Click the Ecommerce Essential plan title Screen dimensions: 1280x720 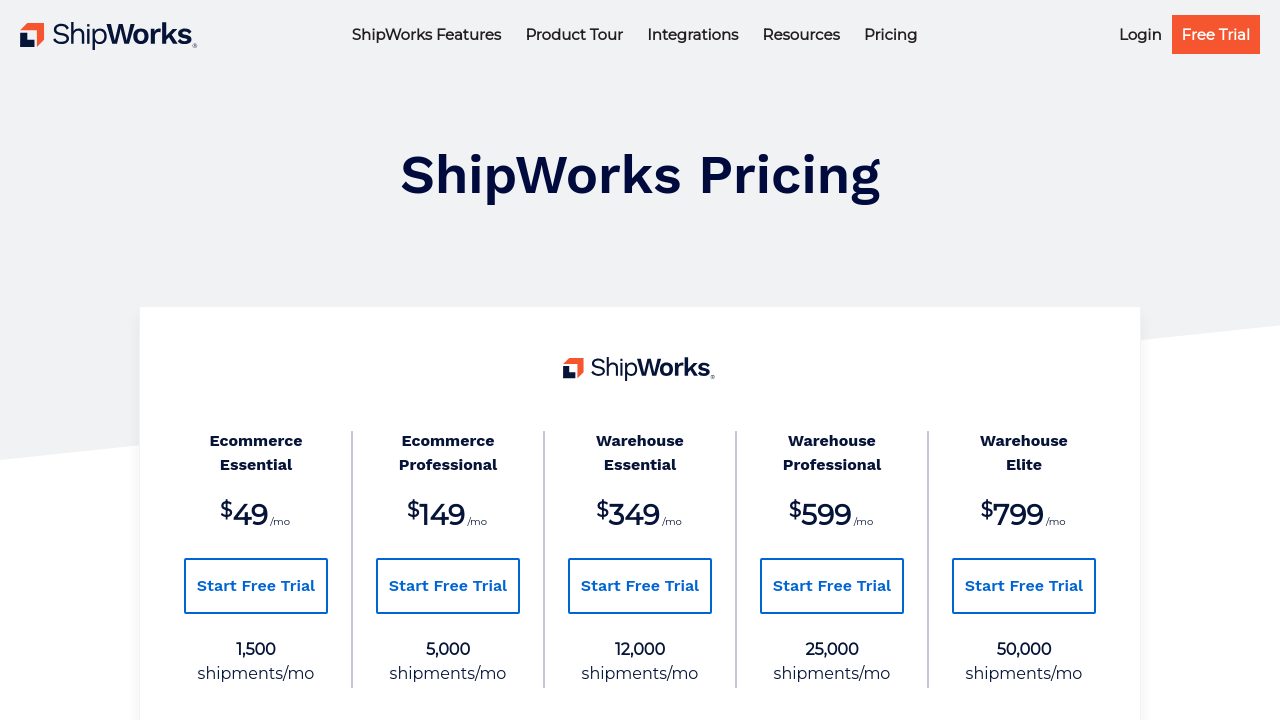pos(256,453)
